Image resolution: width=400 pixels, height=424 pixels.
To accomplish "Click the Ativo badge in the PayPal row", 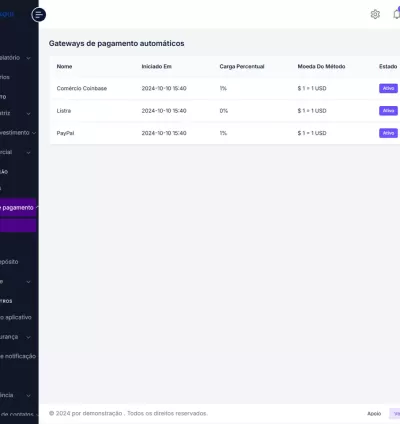I will (388, 133).
